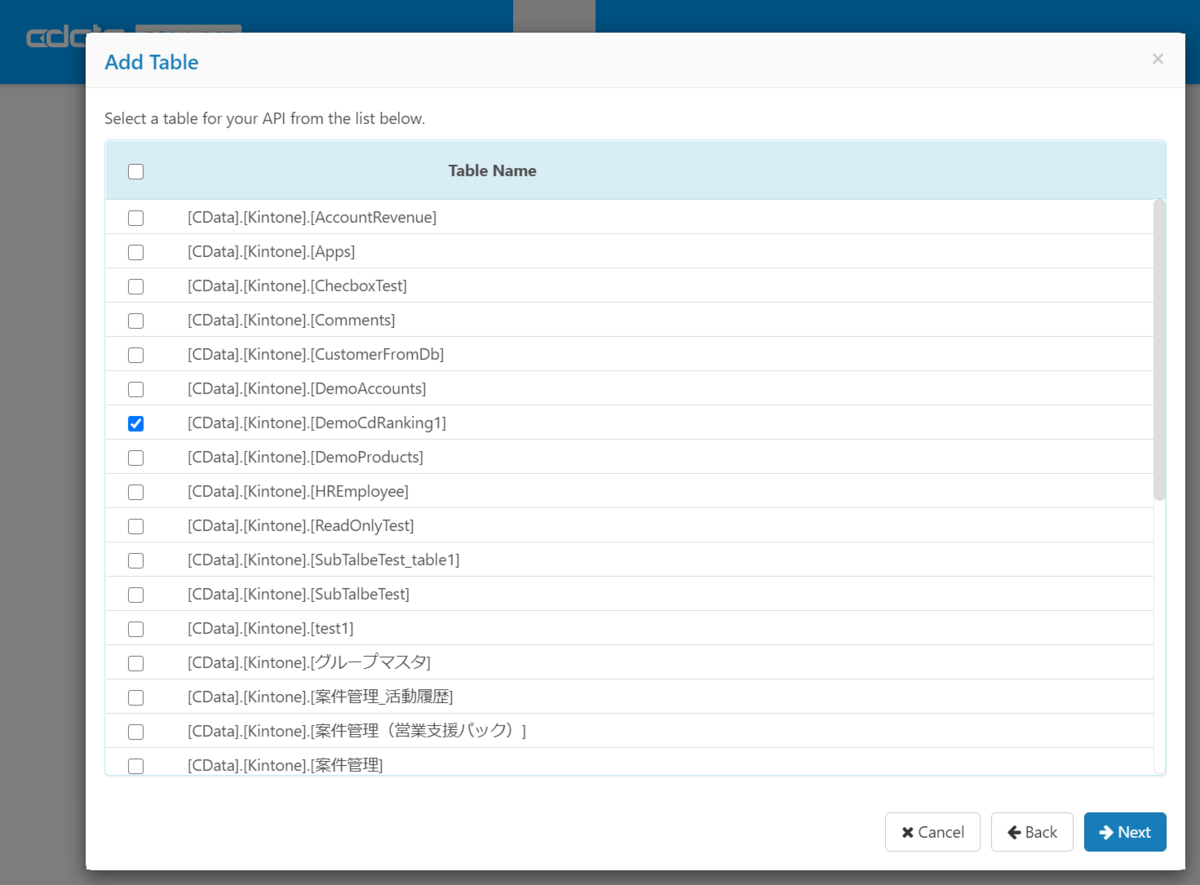Click [CData].[Kintone].[DemoProducts] row text
This screenshot has width=1200, height=885.
coord(305,457)
